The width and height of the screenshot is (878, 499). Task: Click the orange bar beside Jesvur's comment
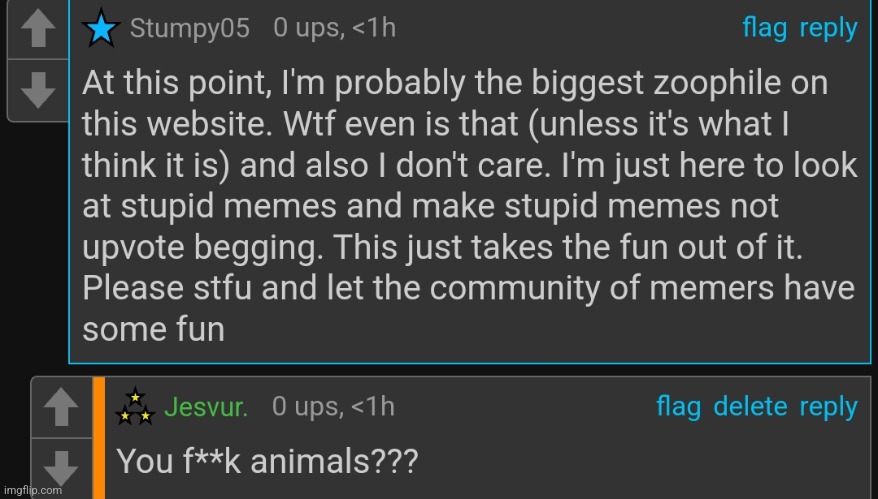(99, 437)
